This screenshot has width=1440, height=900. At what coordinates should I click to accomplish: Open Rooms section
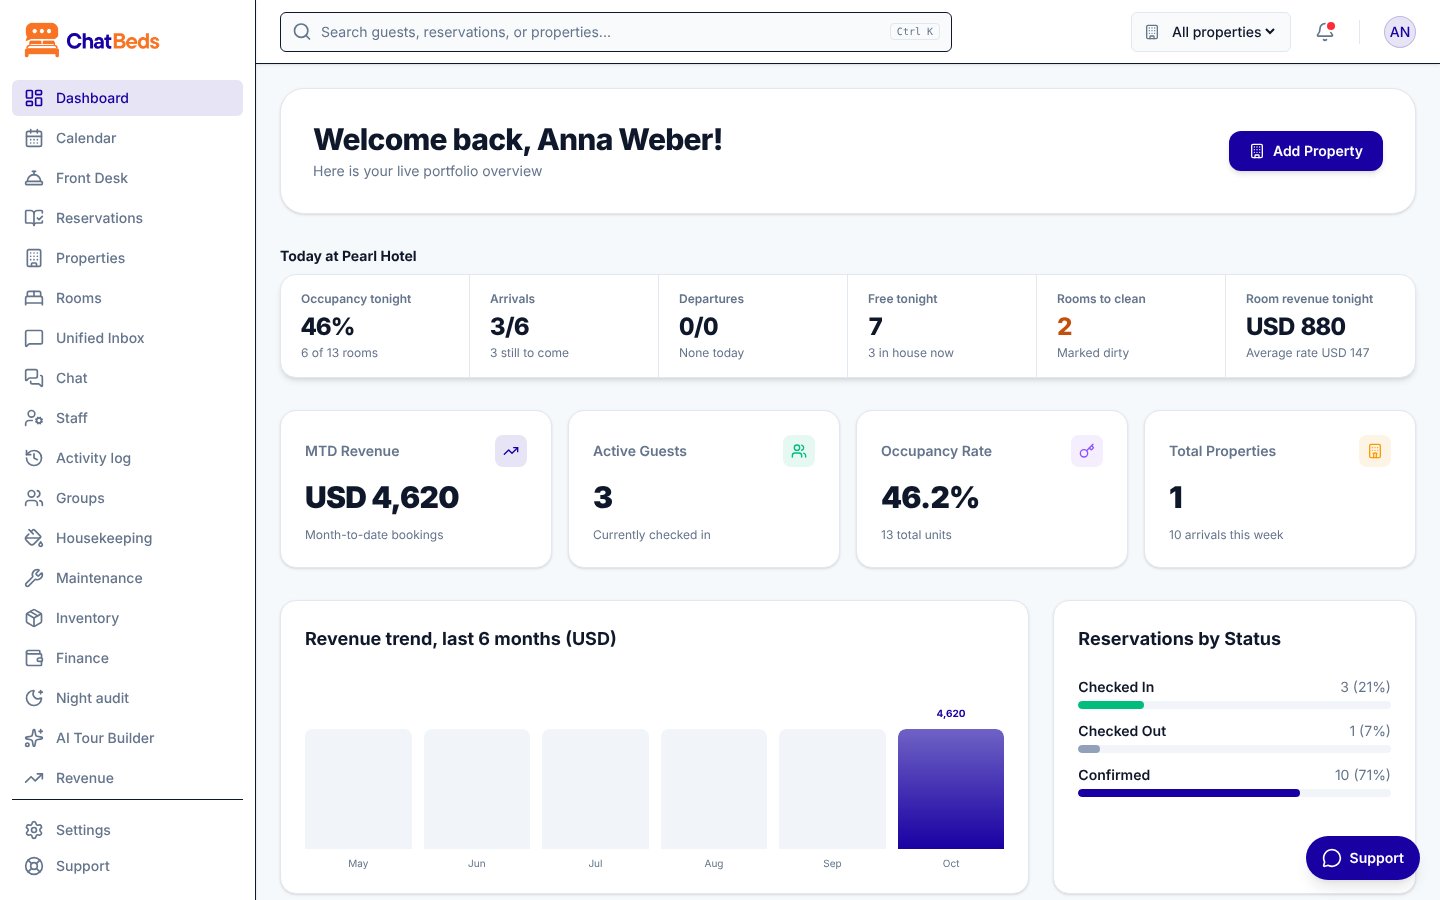point(127,298)
